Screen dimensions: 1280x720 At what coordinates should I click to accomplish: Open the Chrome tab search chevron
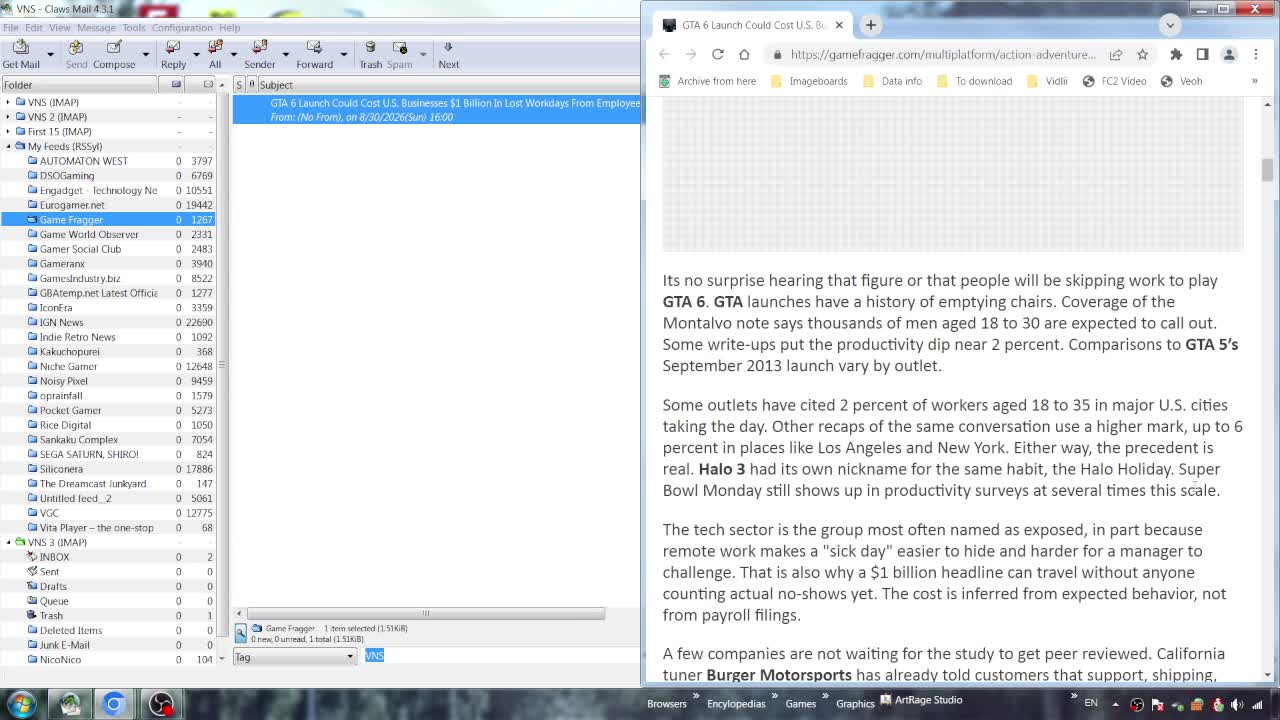1170,25
